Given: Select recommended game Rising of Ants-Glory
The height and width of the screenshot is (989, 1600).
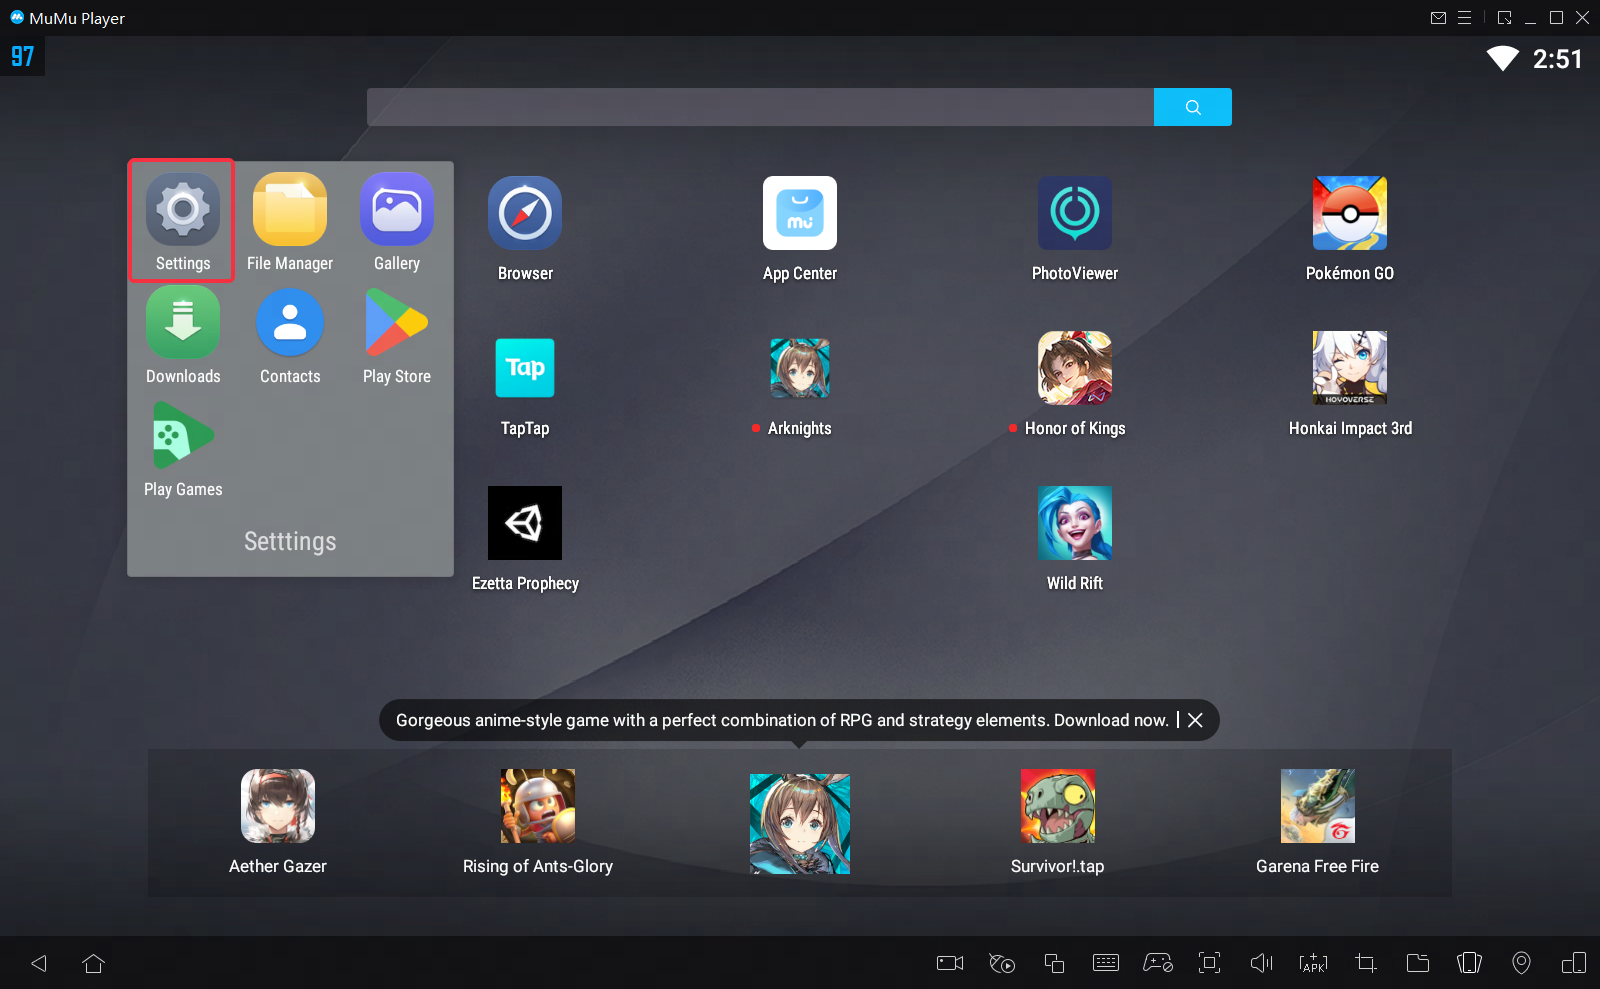Looking at the screenshot, I should 538,806.
